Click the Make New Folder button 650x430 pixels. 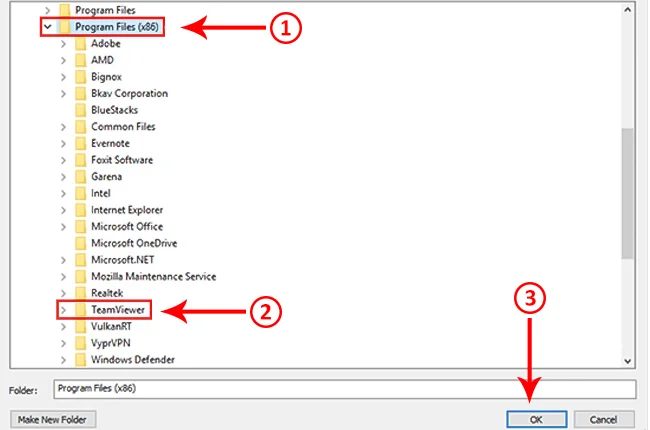(x=51, y=418)
